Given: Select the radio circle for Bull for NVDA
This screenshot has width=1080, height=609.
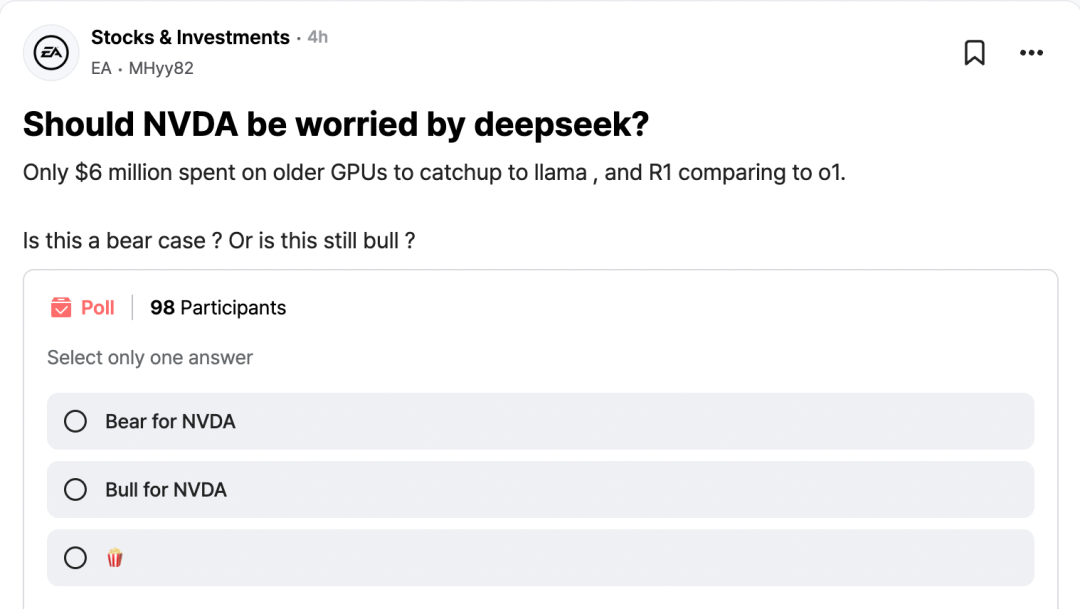Looking at the screenshot, I should point(76,490).
